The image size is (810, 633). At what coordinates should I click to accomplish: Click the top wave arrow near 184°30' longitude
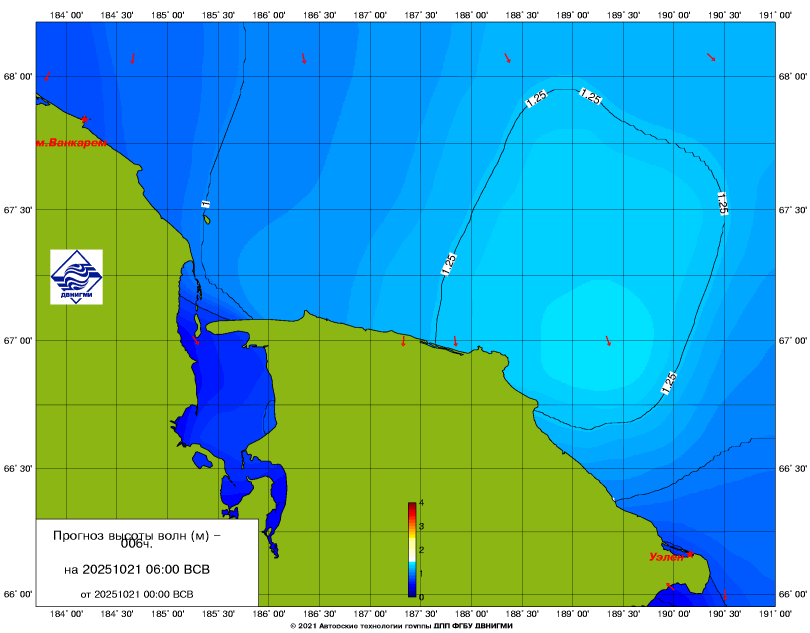tap(132, 59)
